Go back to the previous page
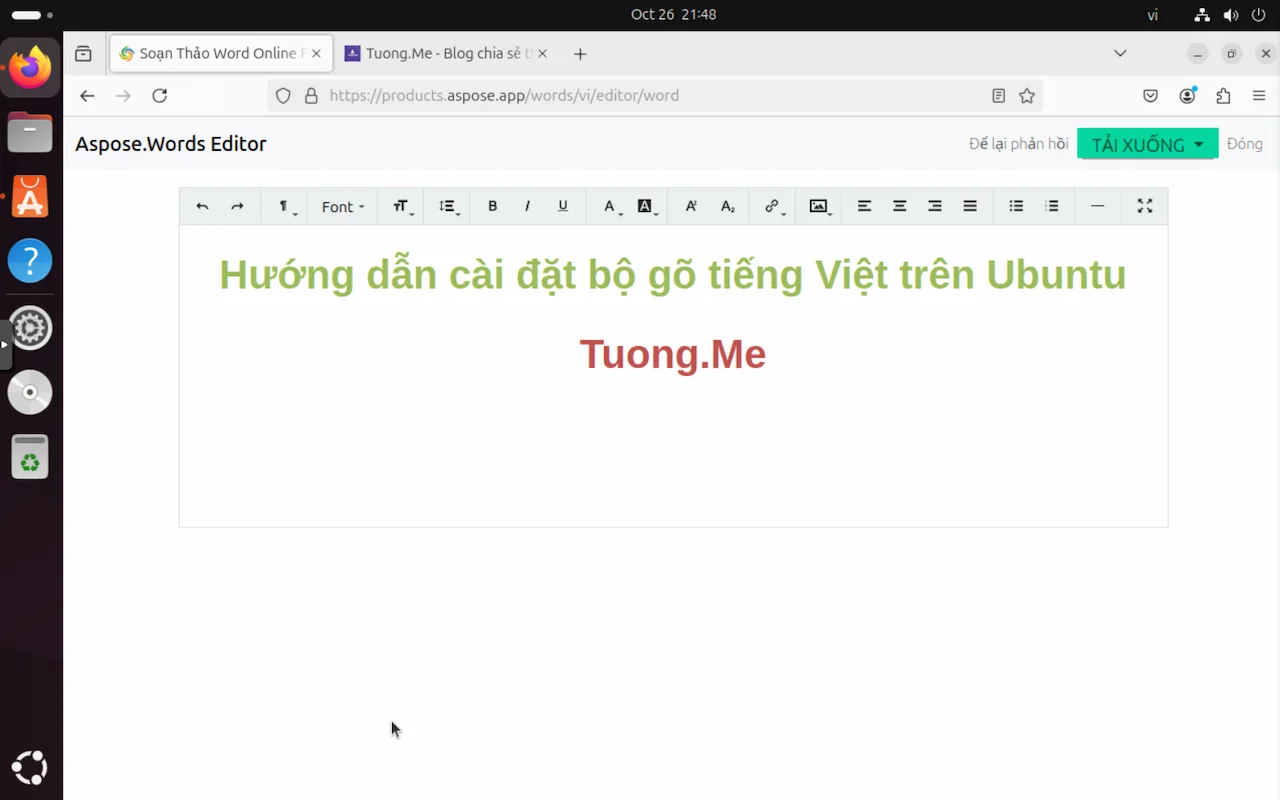 (x=87, y=96)
